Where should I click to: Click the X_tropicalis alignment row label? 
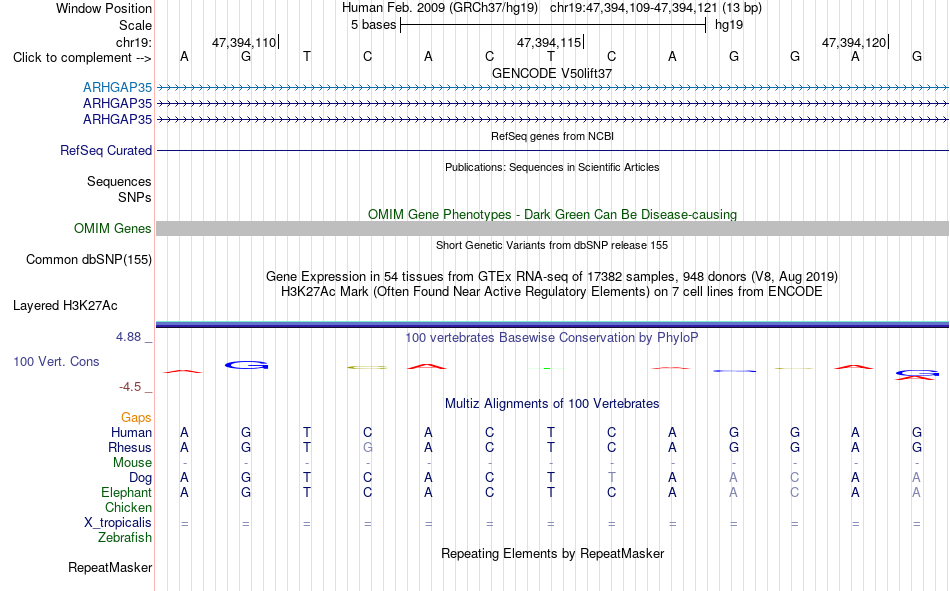(x=118, y=523)
